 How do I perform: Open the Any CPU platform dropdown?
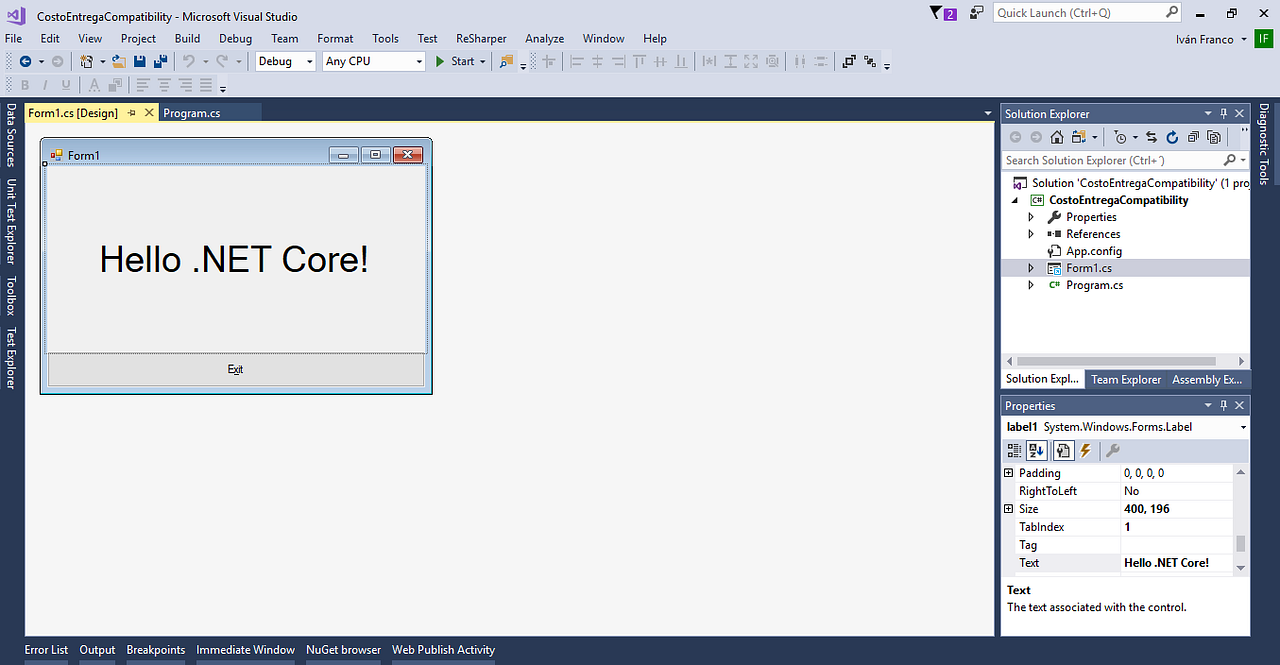click(x=421, y=61)
